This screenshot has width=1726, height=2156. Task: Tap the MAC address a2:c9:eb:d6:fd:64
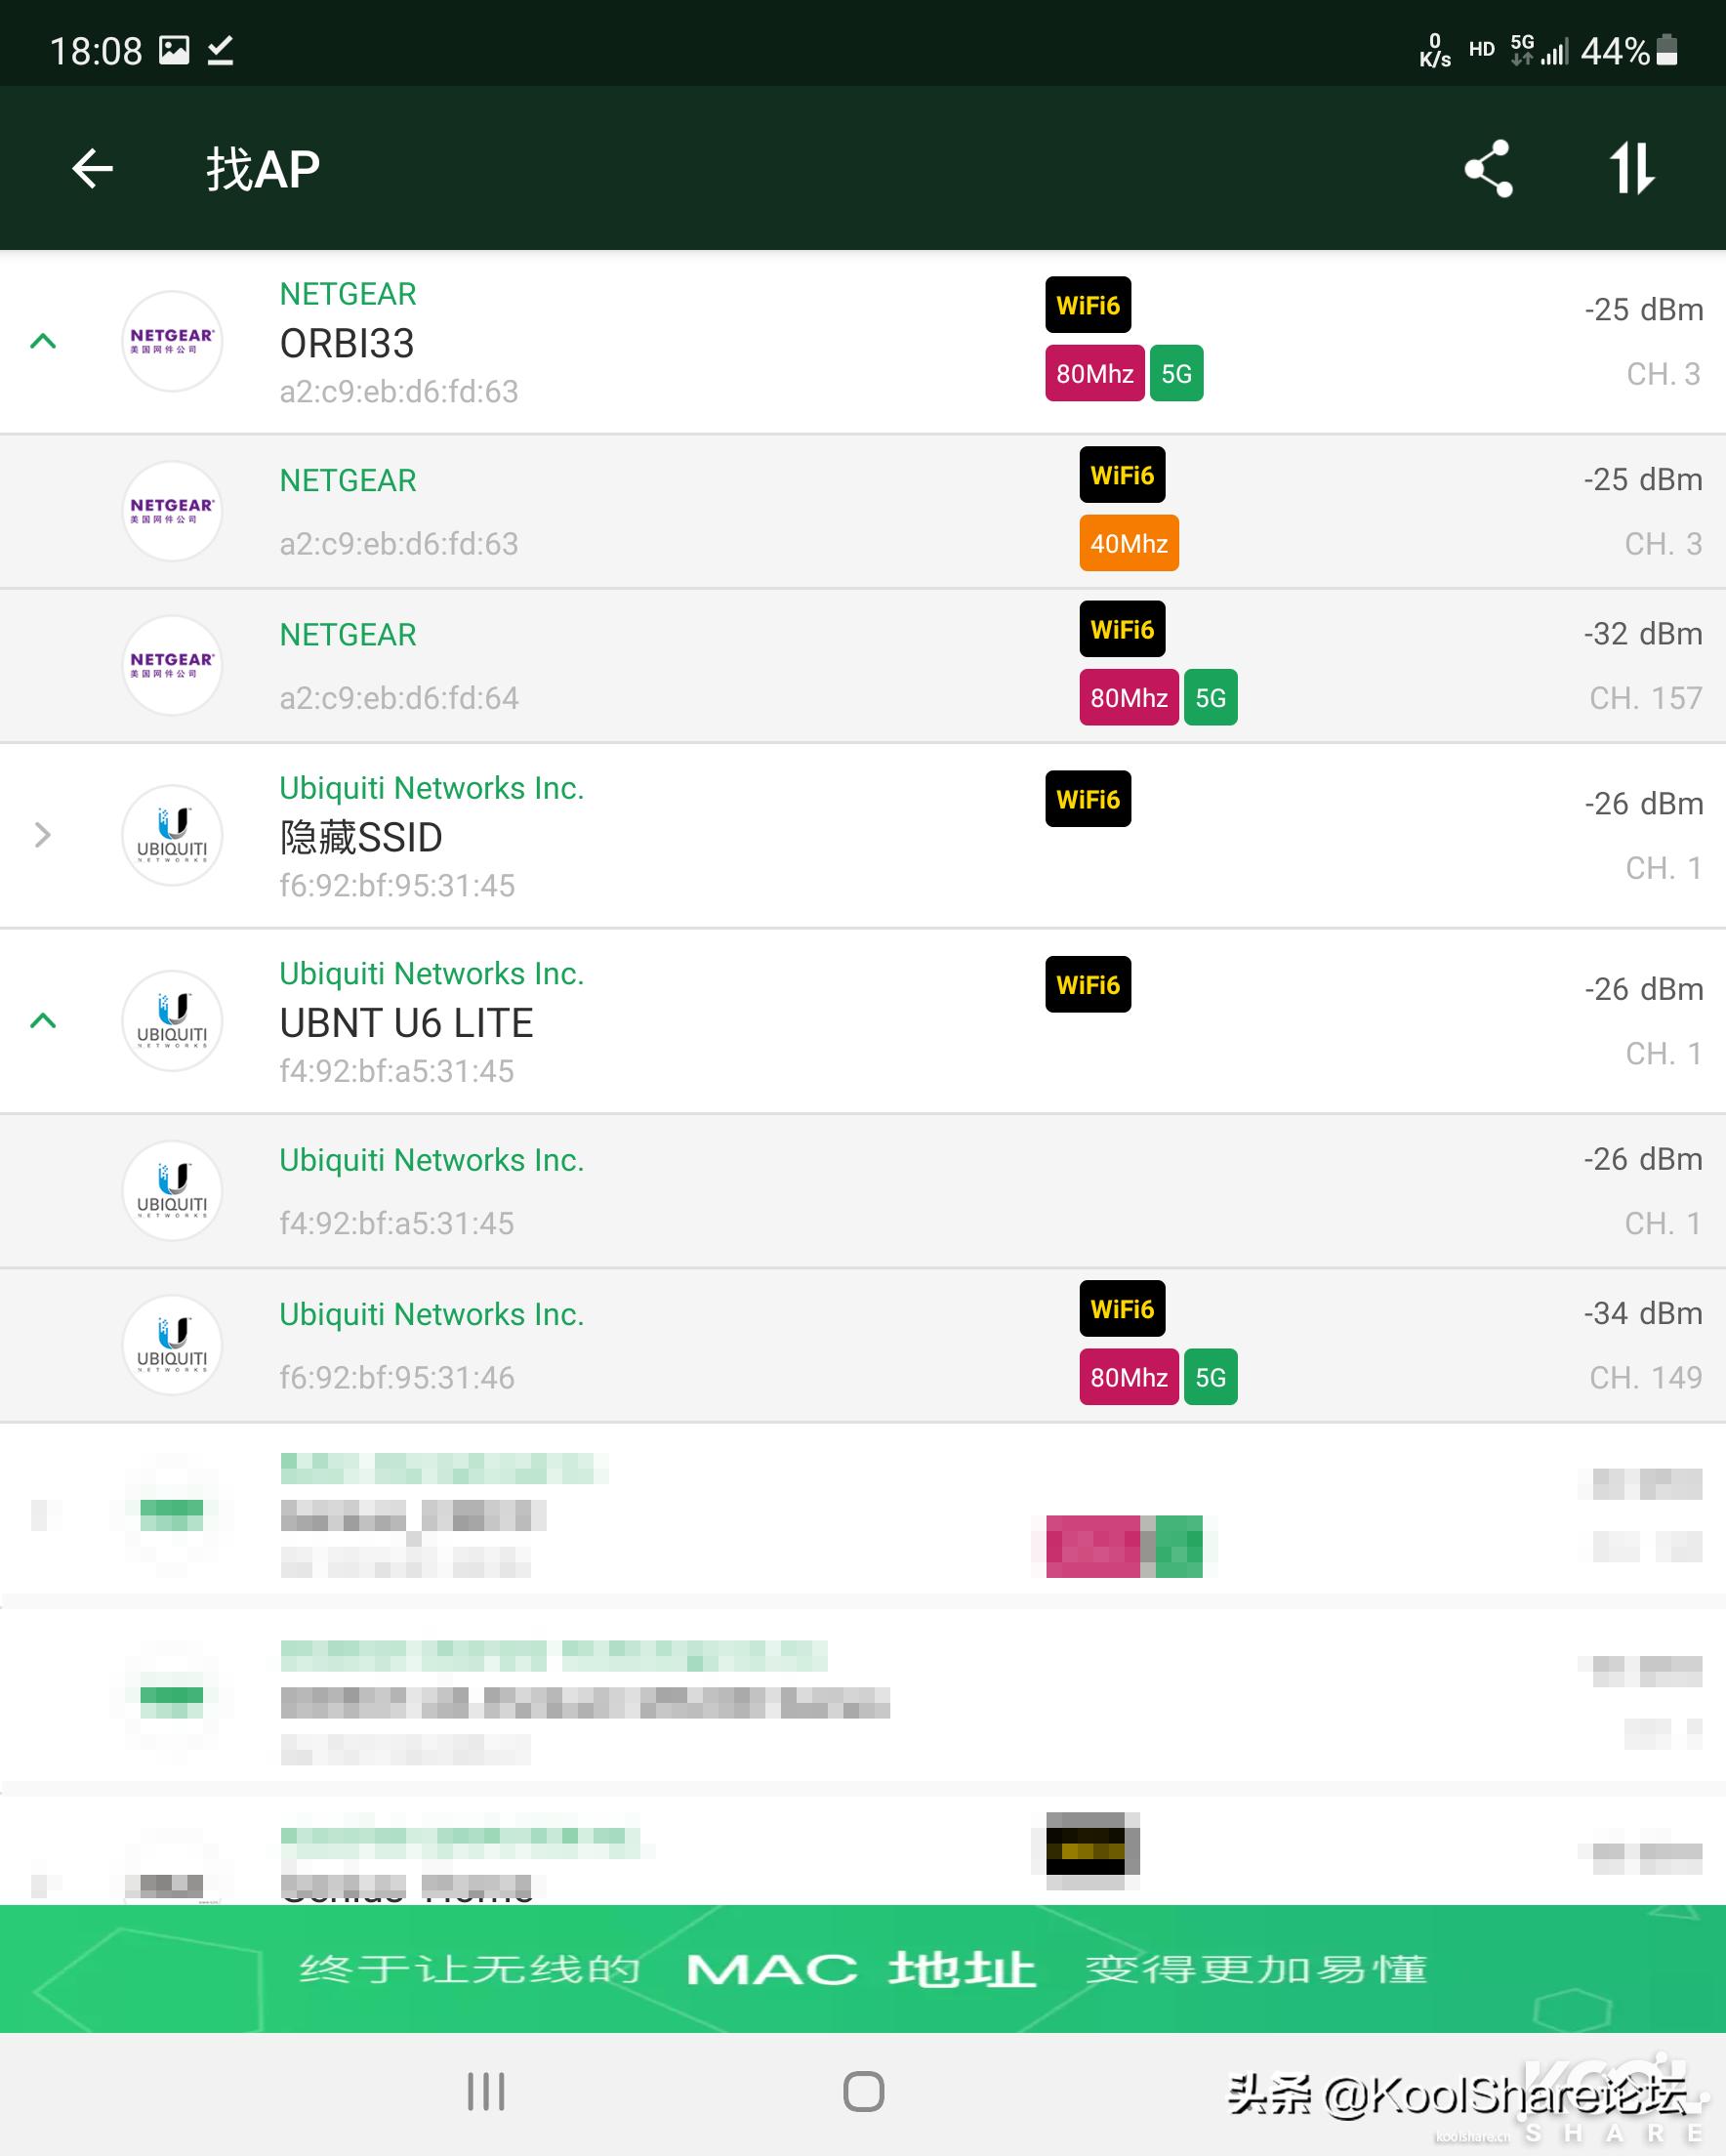tap(399, 698)
